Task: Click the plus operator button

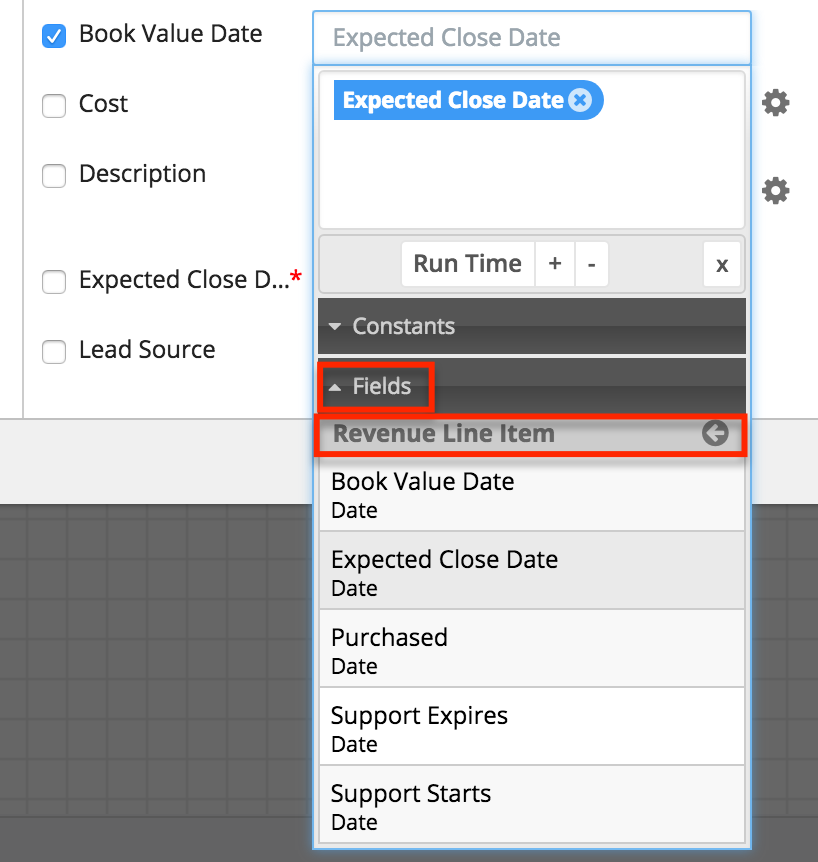Action: coord(554,264)
